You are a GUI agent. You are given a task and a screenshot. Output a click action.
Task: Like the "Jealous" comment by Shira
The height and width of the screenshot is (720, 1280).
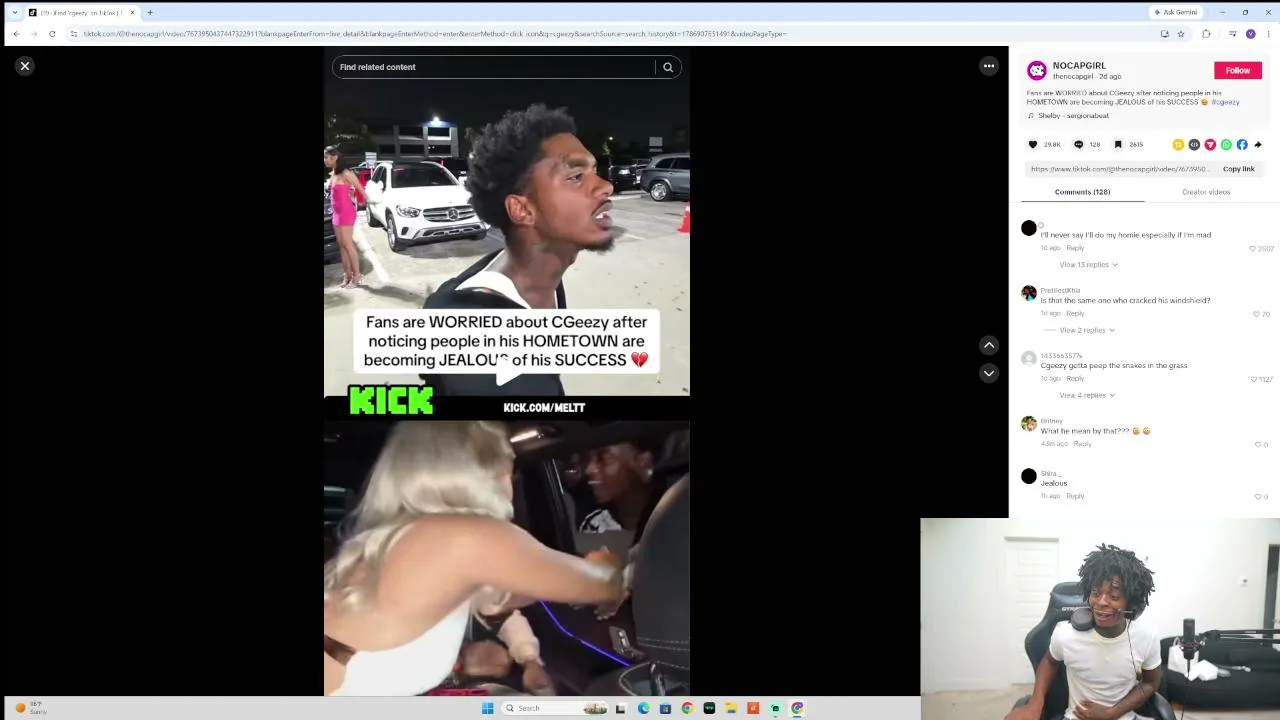click(x=1258, y=496)
